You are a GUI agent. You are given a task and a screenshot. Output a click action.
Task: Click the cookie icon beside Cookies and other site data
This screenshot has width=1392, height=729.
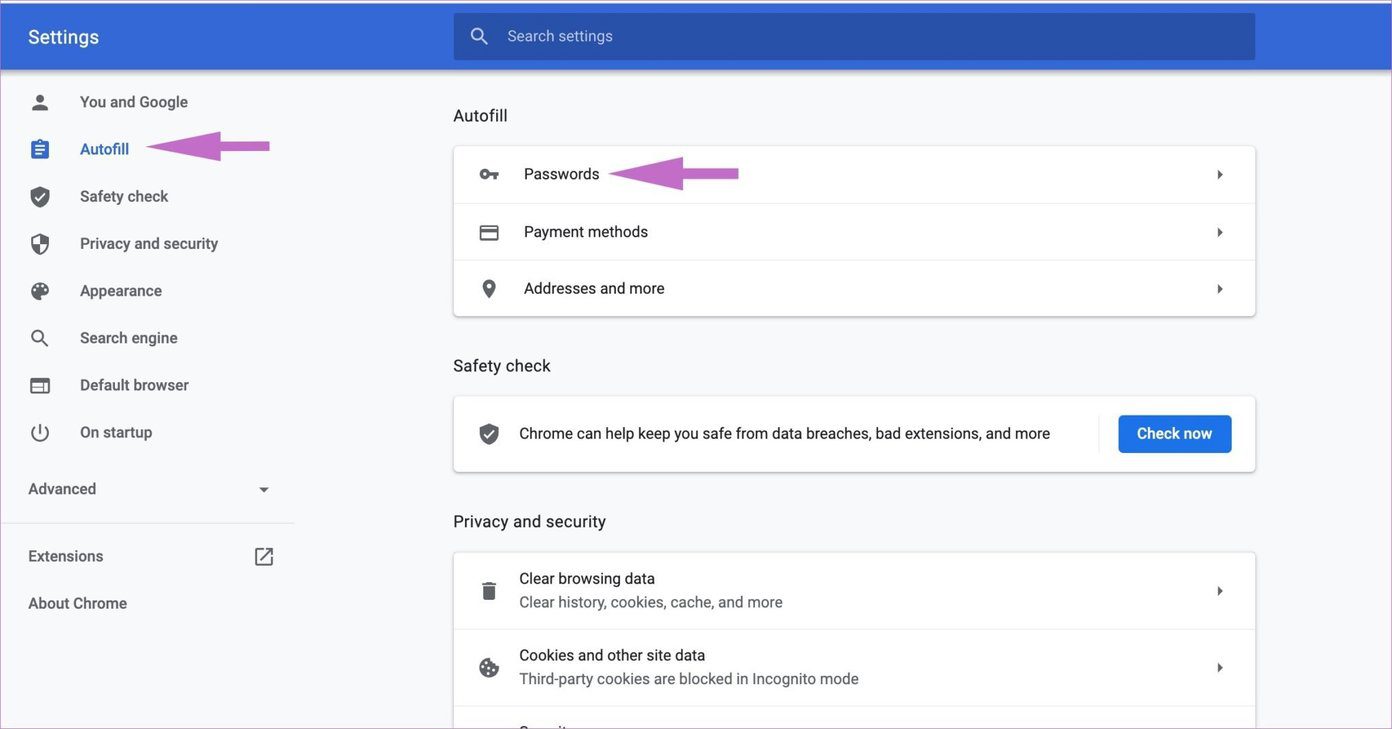(489, 668)
